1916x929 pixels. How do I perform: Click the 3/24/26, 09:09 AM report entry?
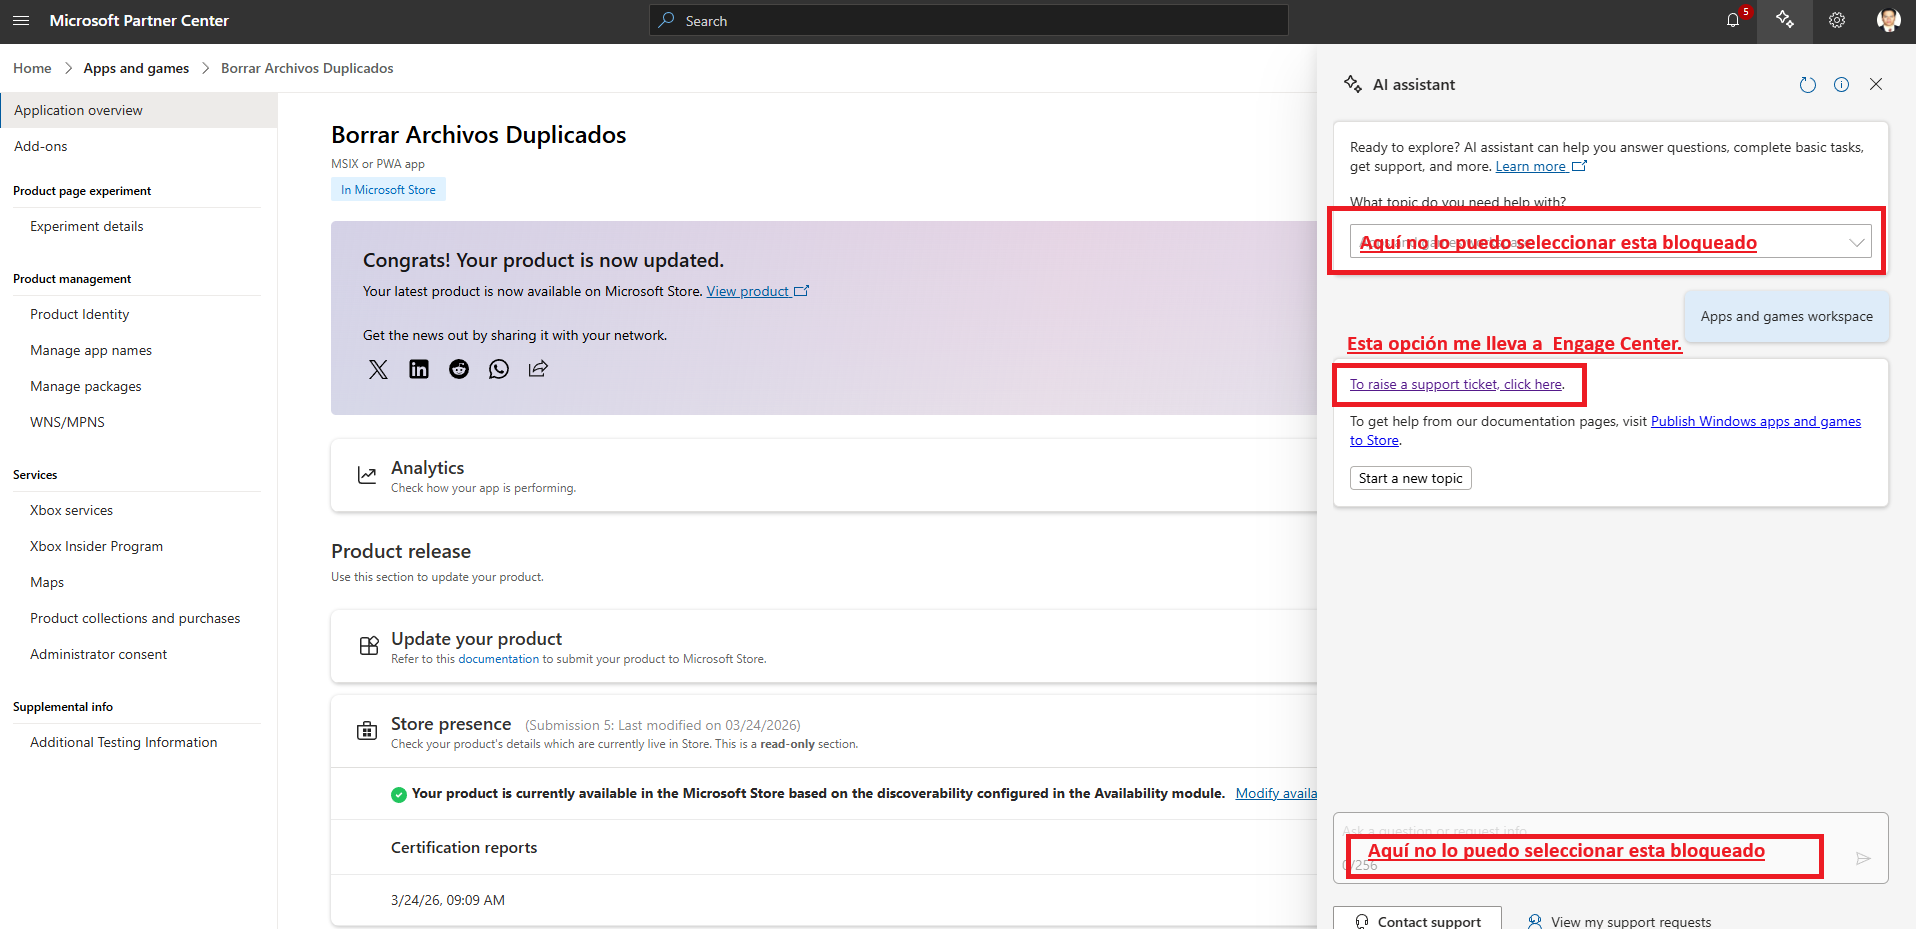click(448, 900)
